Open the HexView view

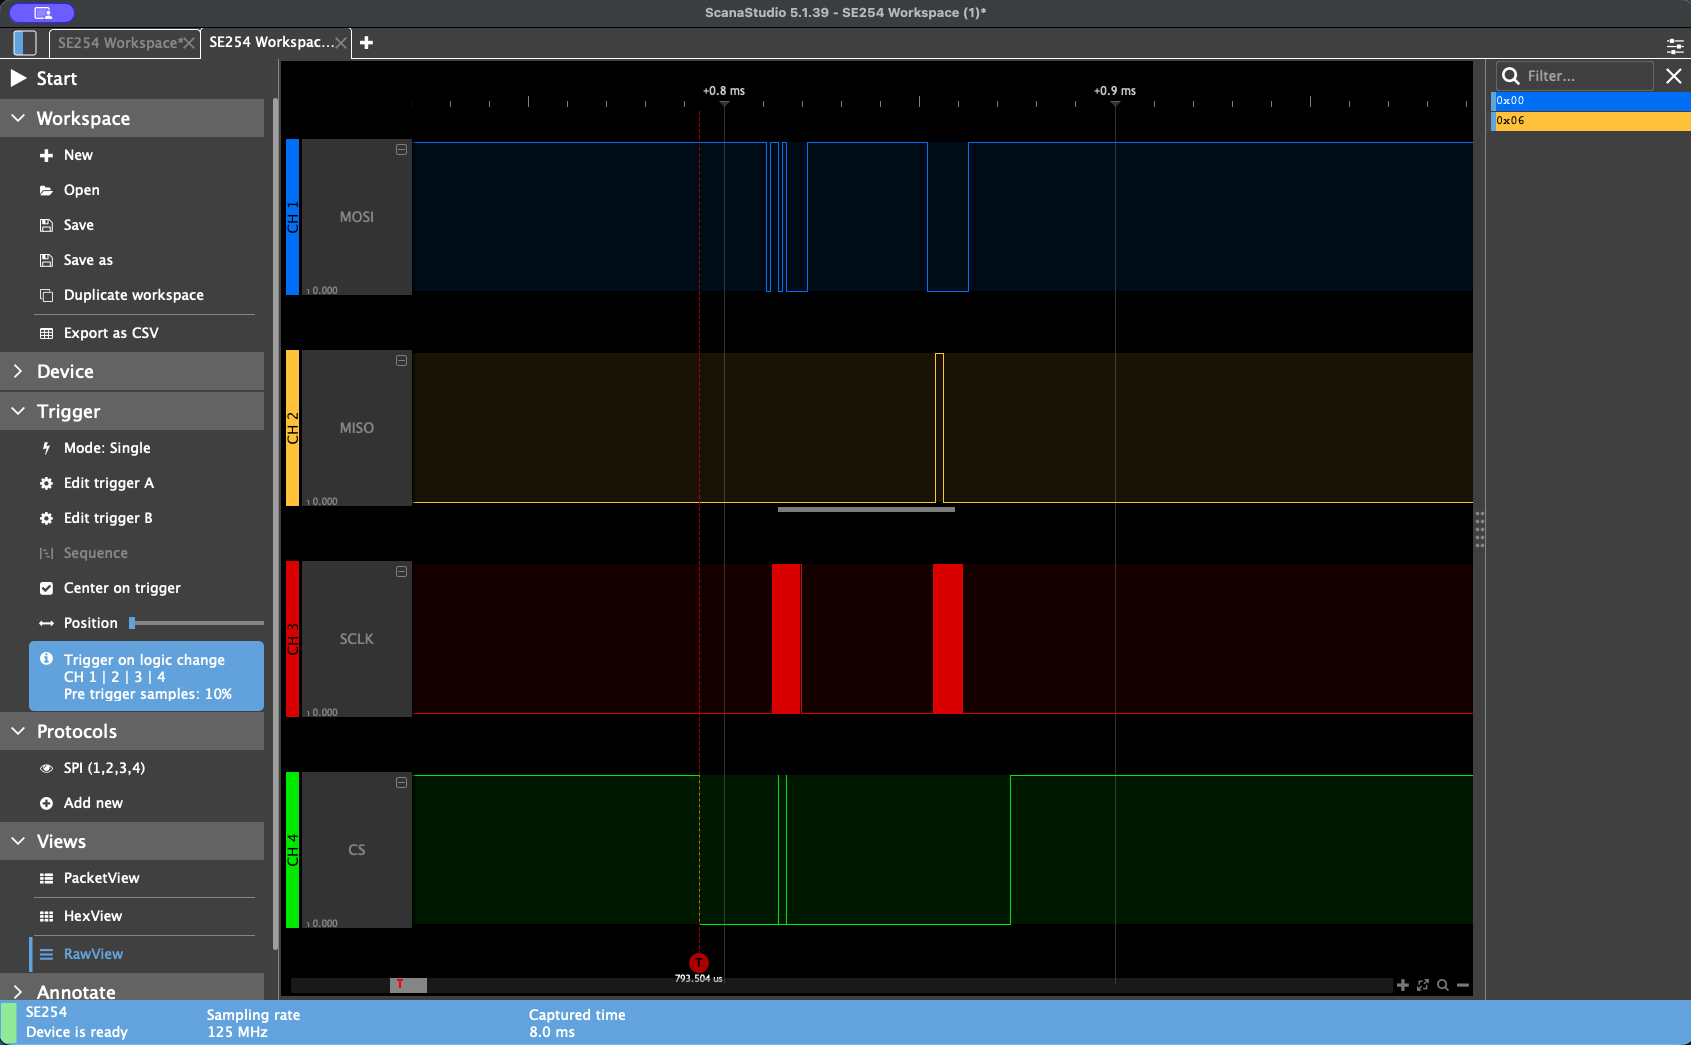pyautogui.click(x=92, y=916)
